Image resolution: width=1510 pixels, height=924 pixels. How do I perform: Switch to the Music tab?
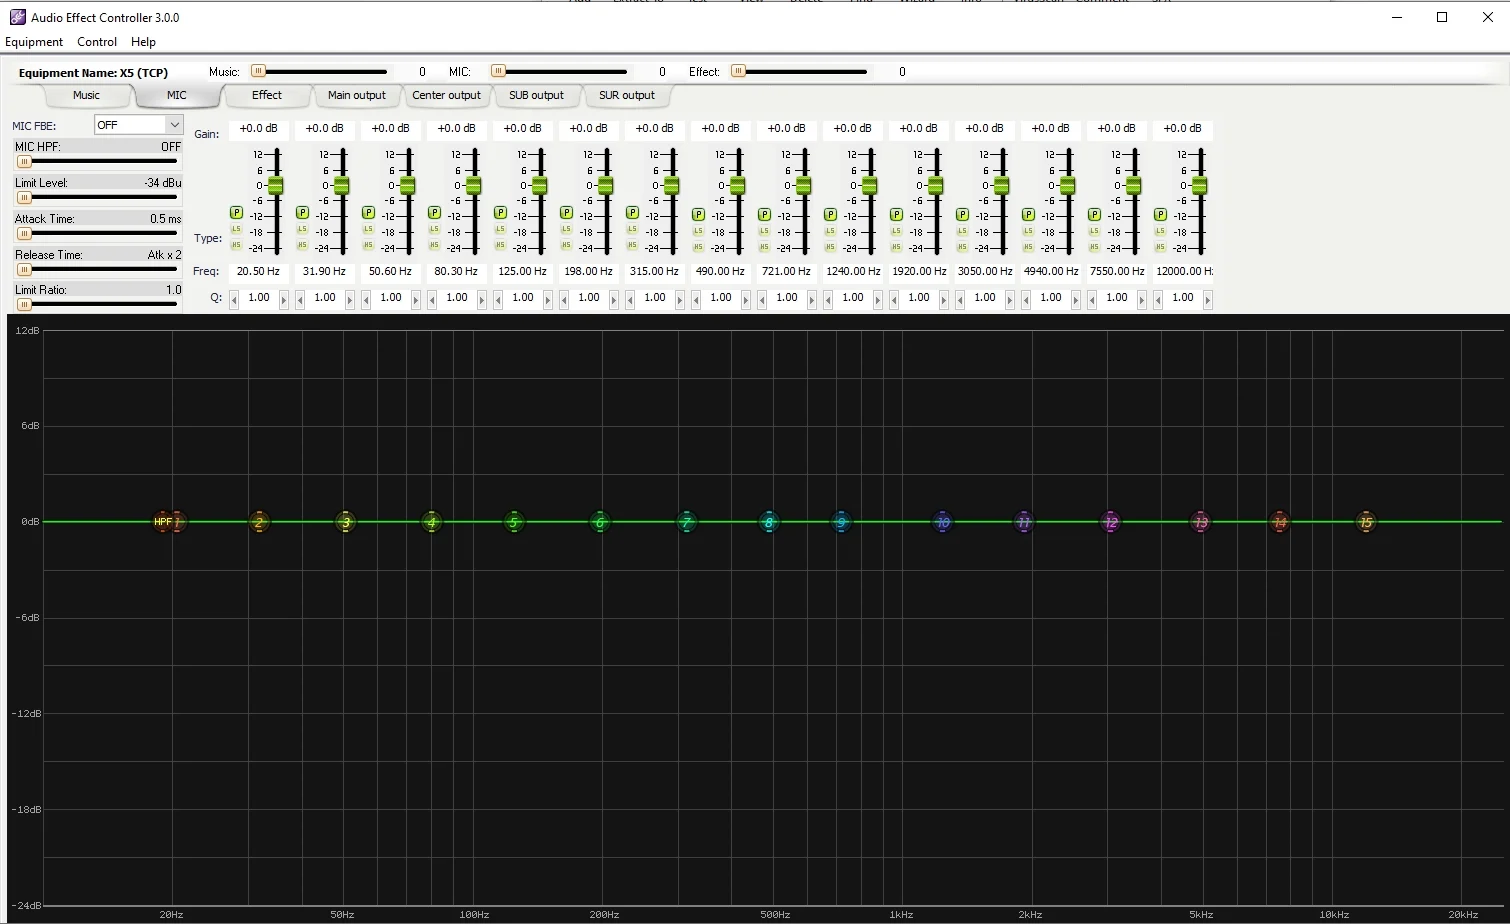(x=86, y=95)
